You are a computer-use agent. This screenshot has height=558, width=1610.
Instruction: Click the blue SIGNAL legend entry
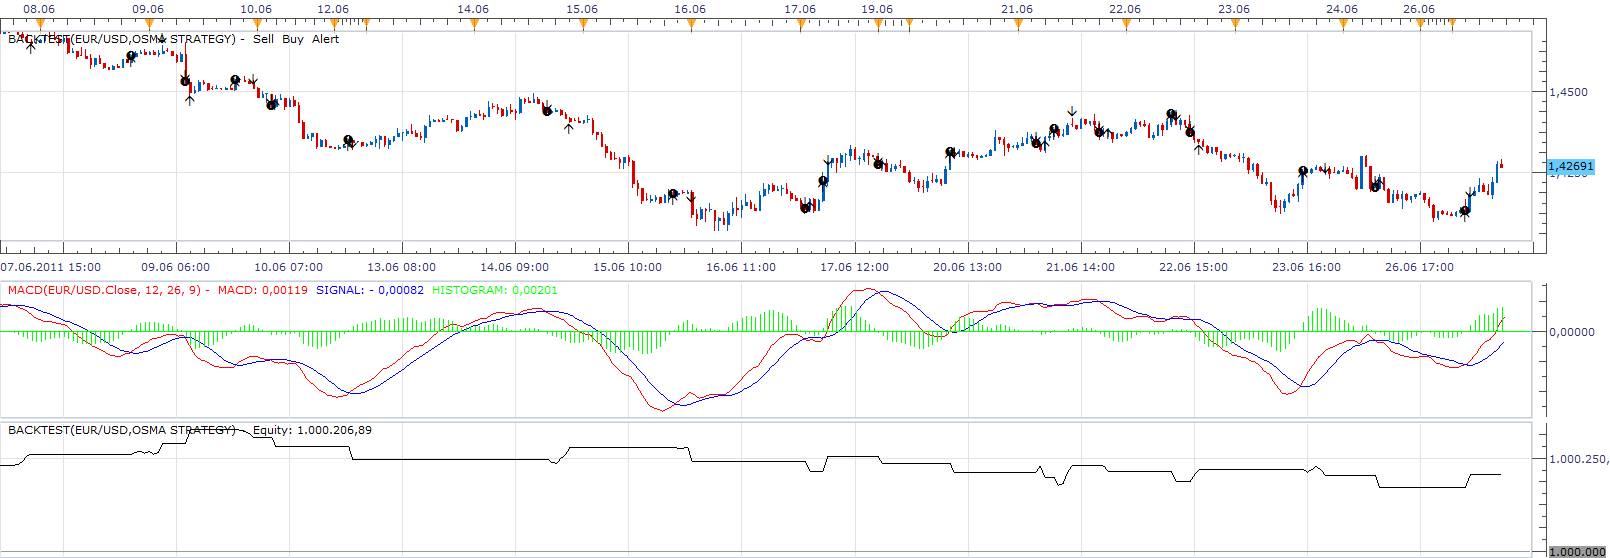coord(370,290)
